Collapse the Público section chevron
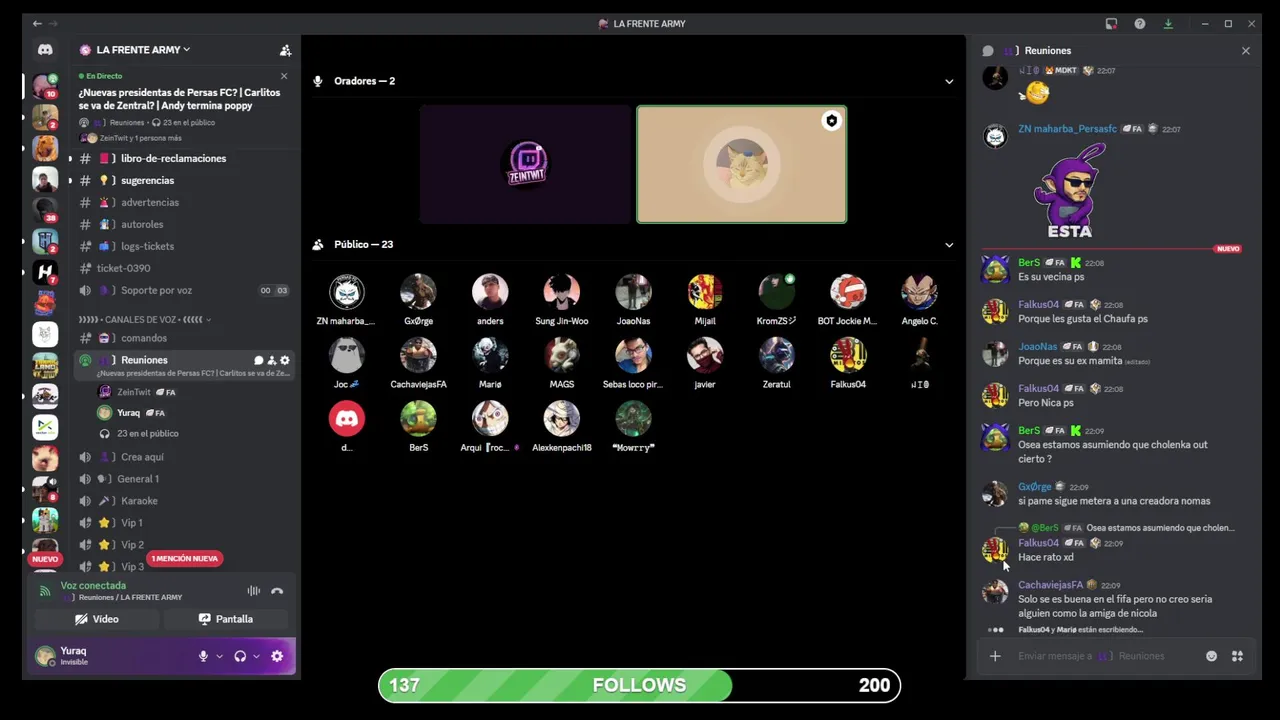The height and width of the screenshot is (720, 1280). (949, 245)
